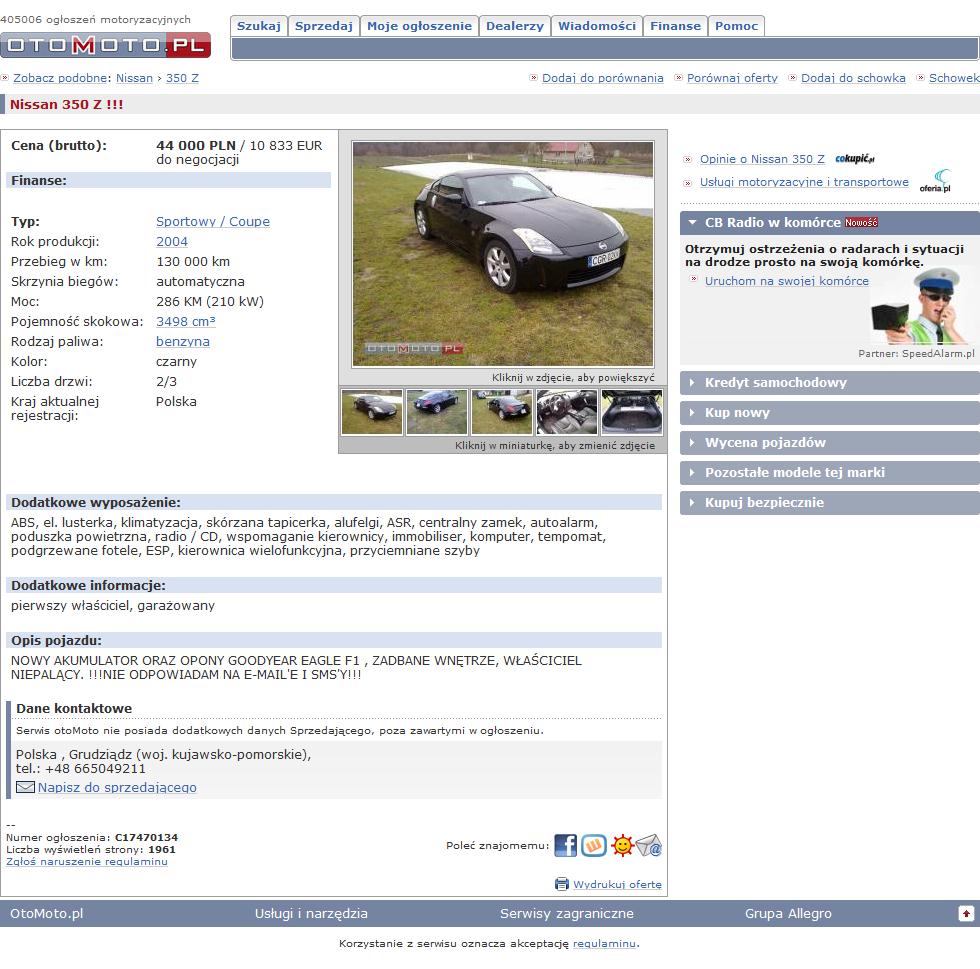
Task: Open Porównaj oferty link
Action: [732, 78]
